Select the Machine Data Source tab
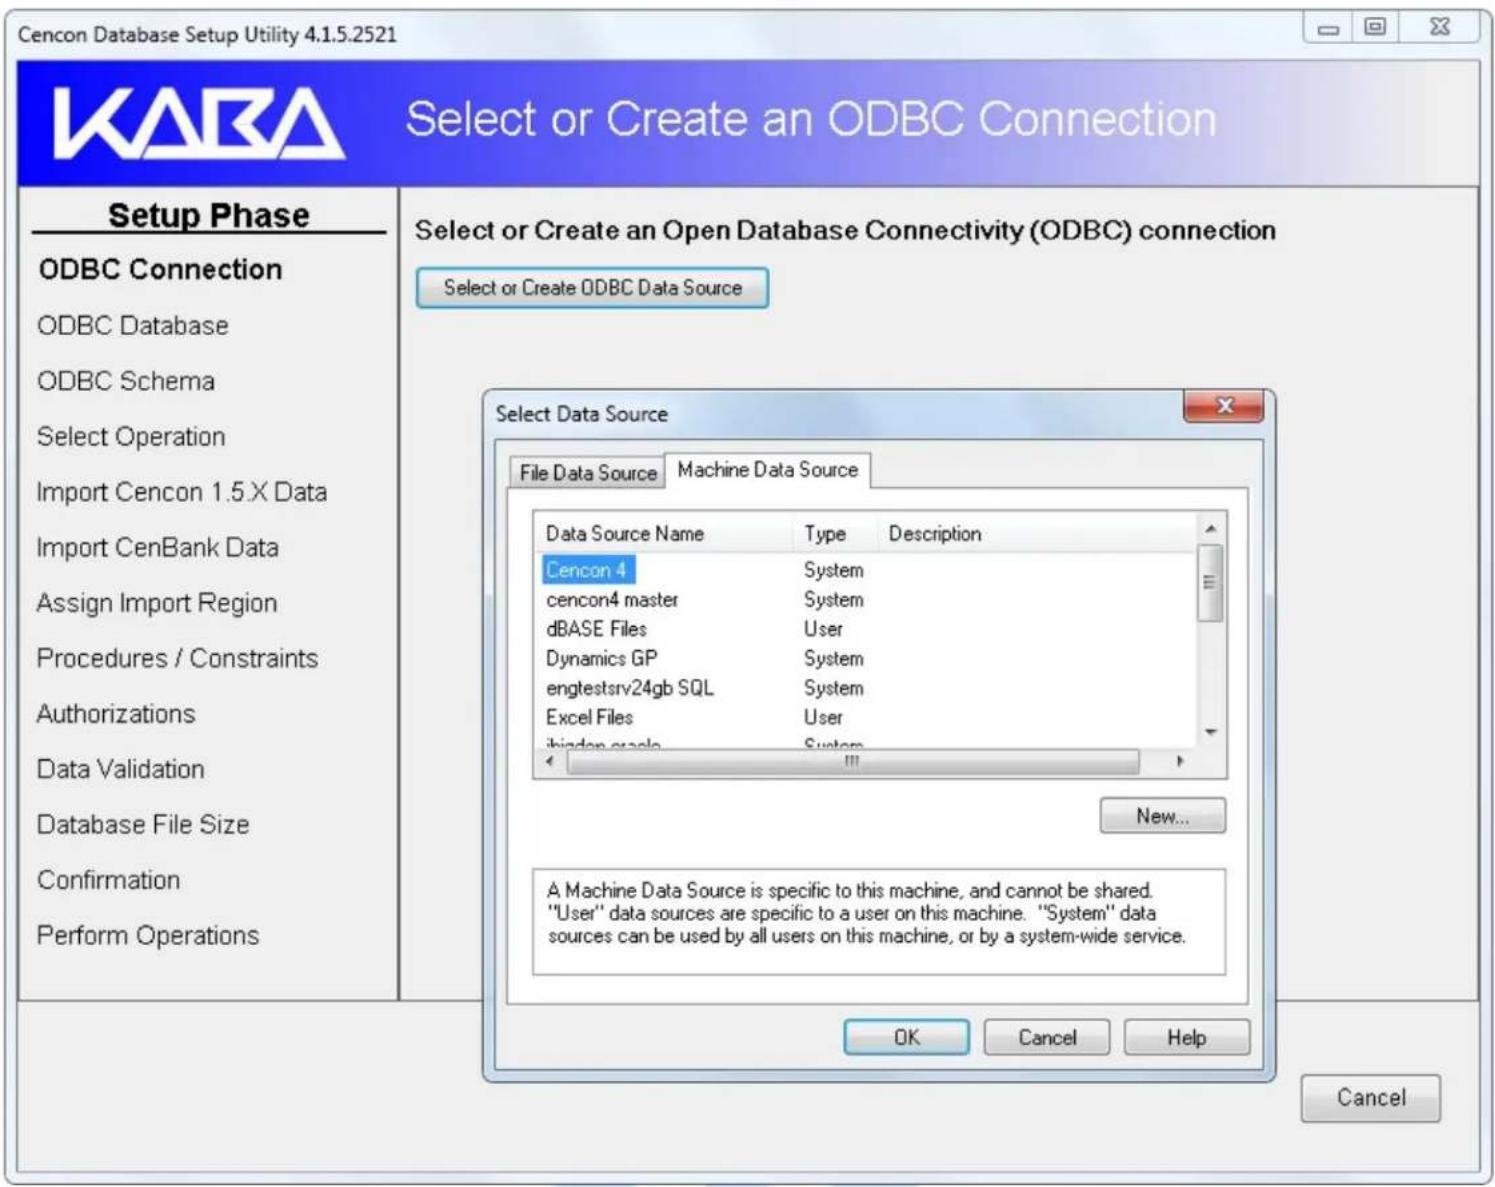The height and width of the screenshot is (1187, 1495). click(767, 470)
